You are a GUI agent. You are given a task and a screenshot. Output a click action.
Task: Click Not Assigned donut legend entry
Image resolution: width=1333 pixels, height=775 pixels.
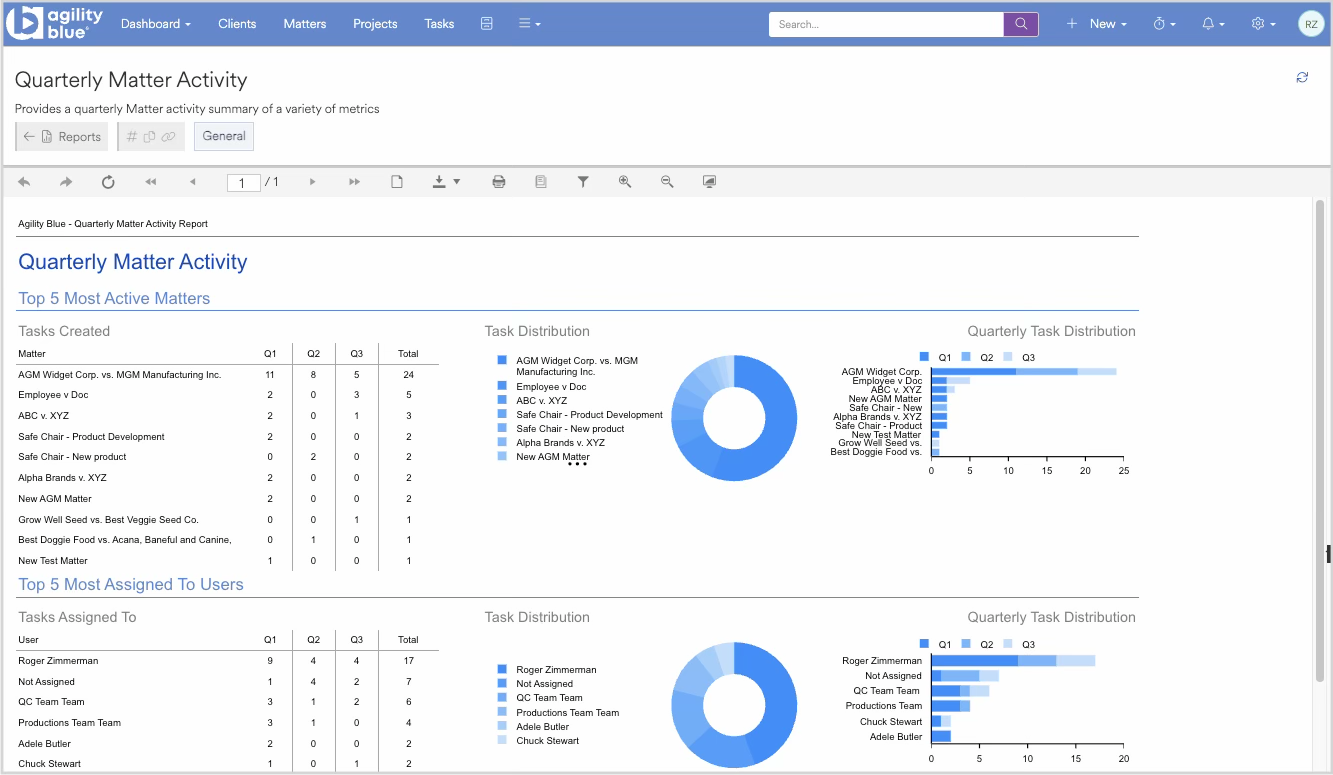(x=535, y=684)
